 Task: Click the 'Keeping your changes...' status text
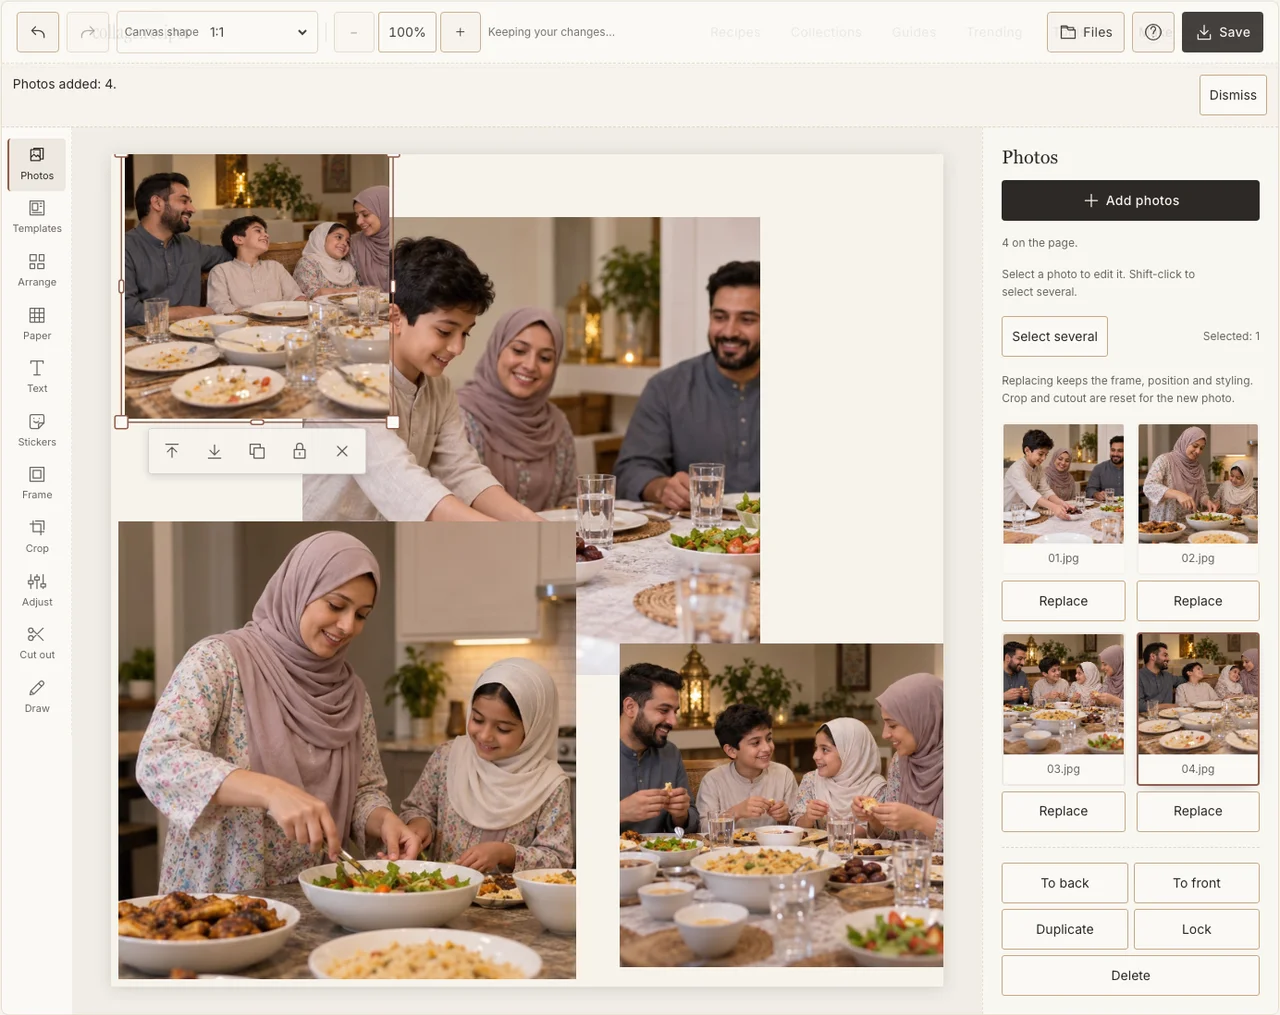click(x=552, y=32)
